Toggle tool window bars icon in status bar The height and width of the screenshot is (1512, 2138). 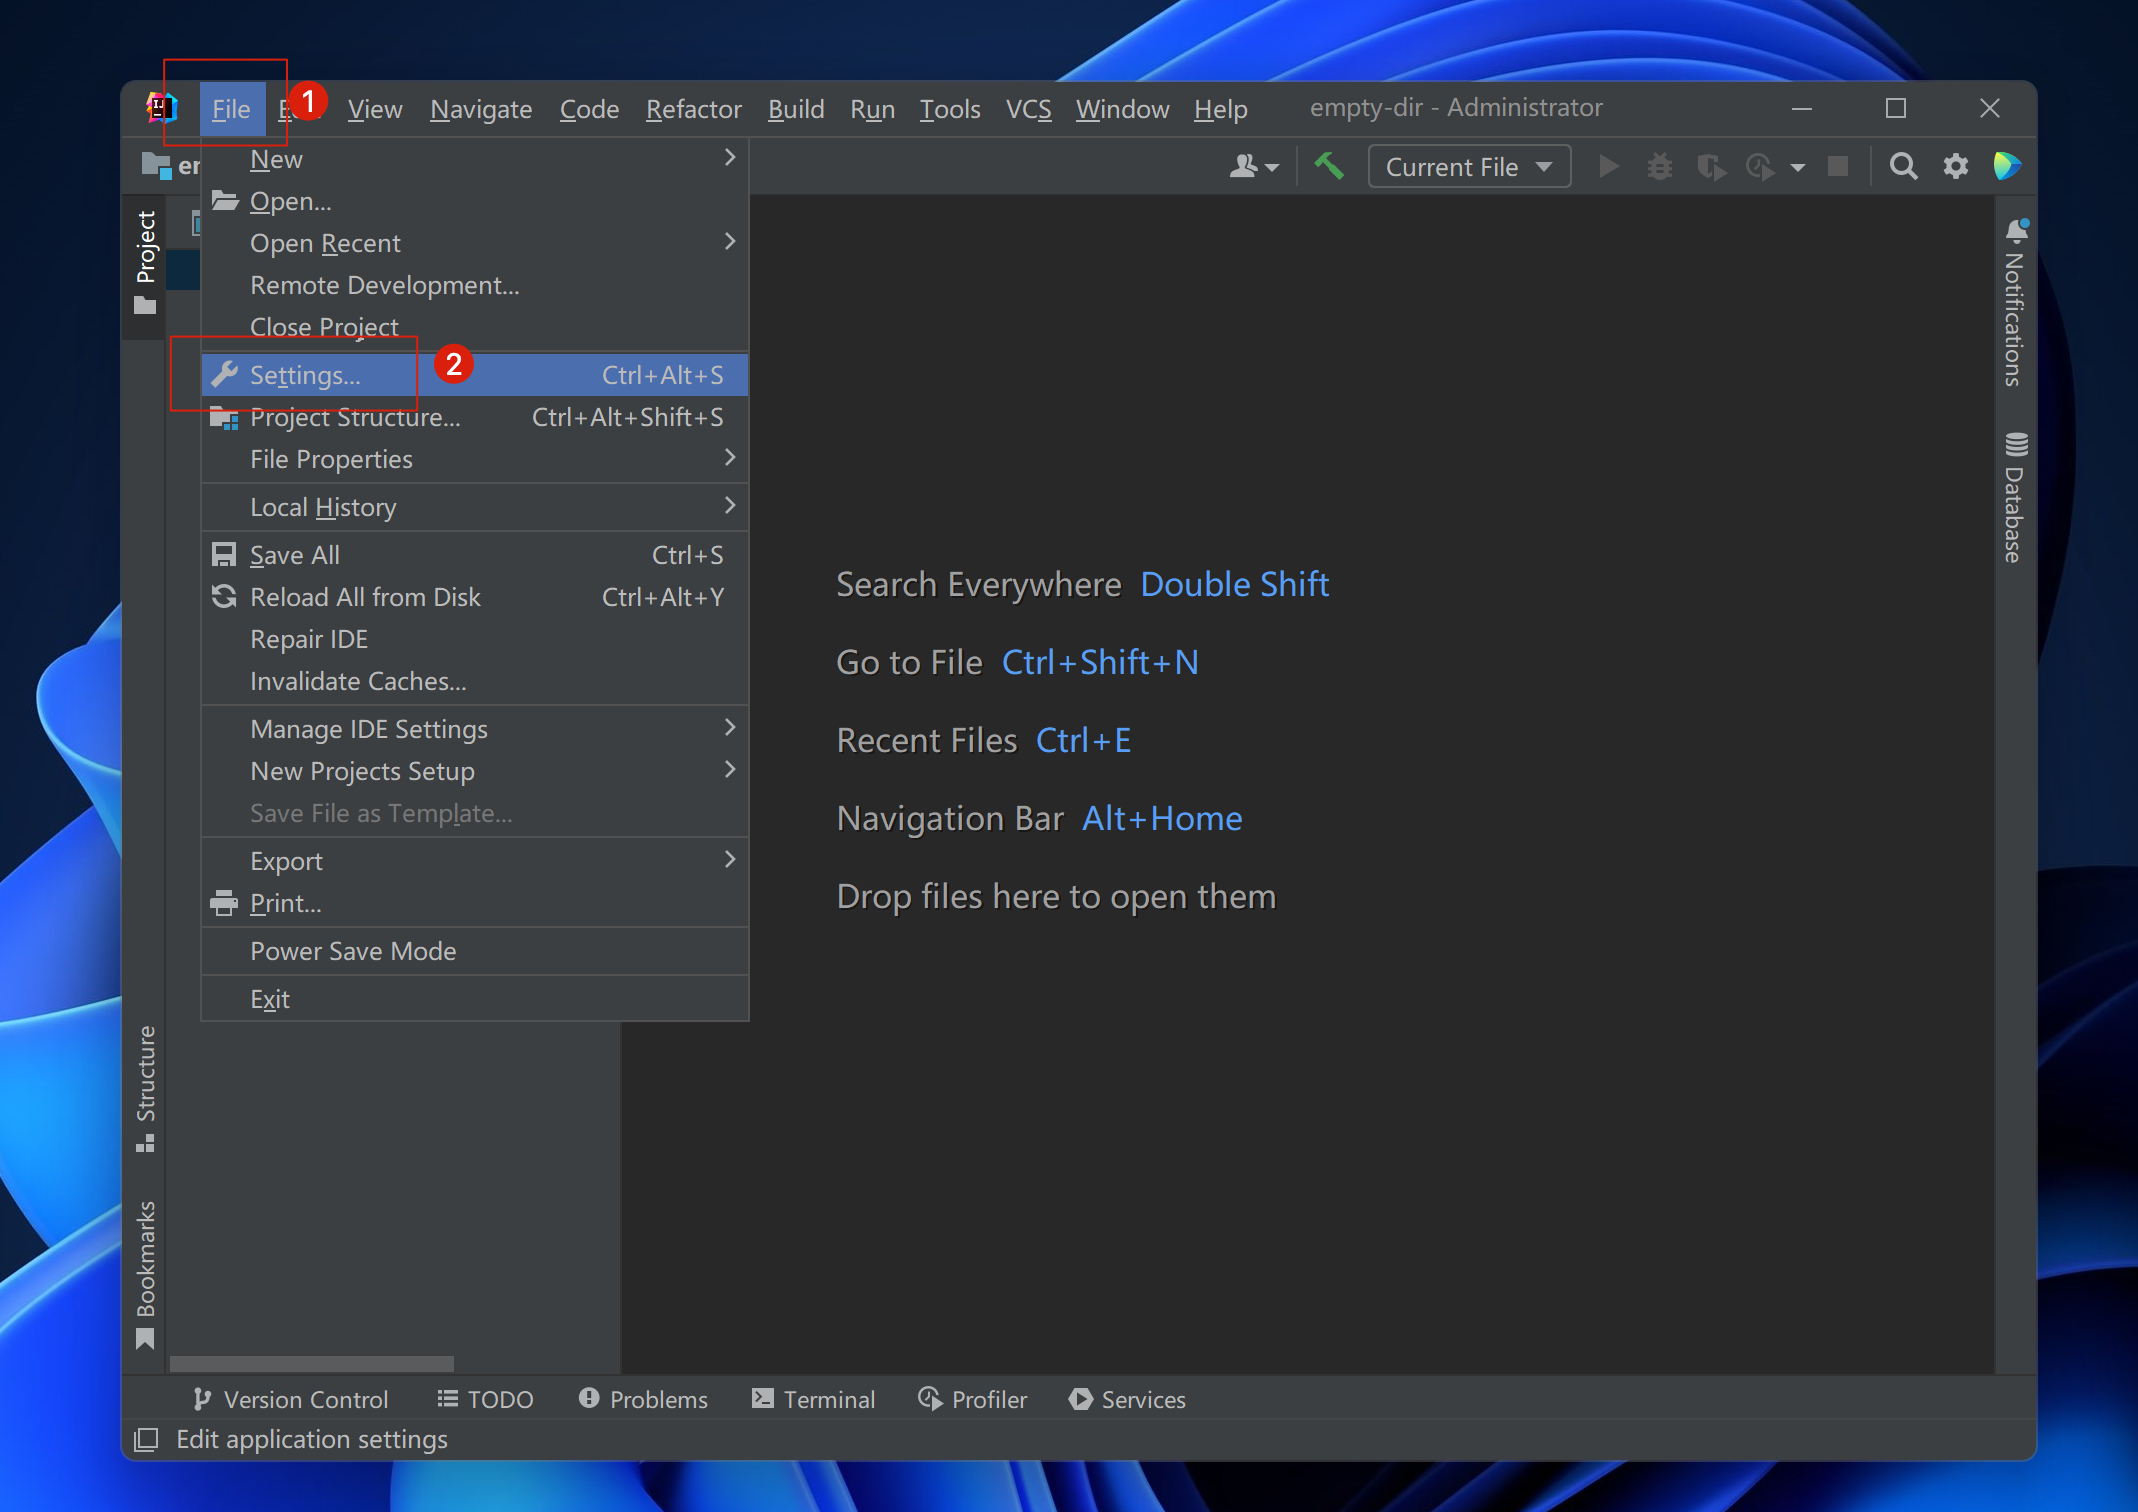146,1439
